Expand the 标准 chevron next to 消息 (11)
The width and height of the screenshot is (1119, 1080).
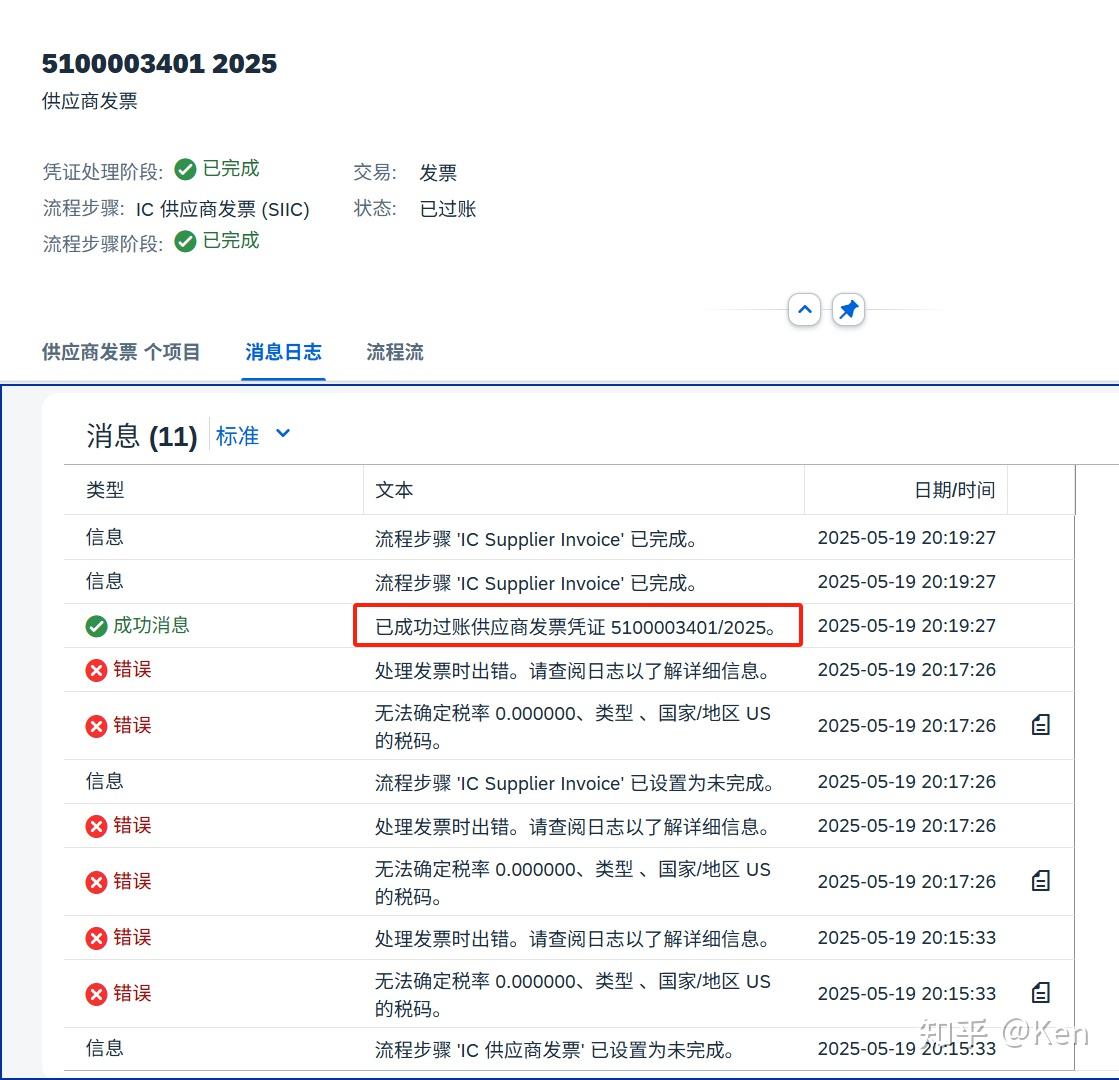click(x=281, y=434)
